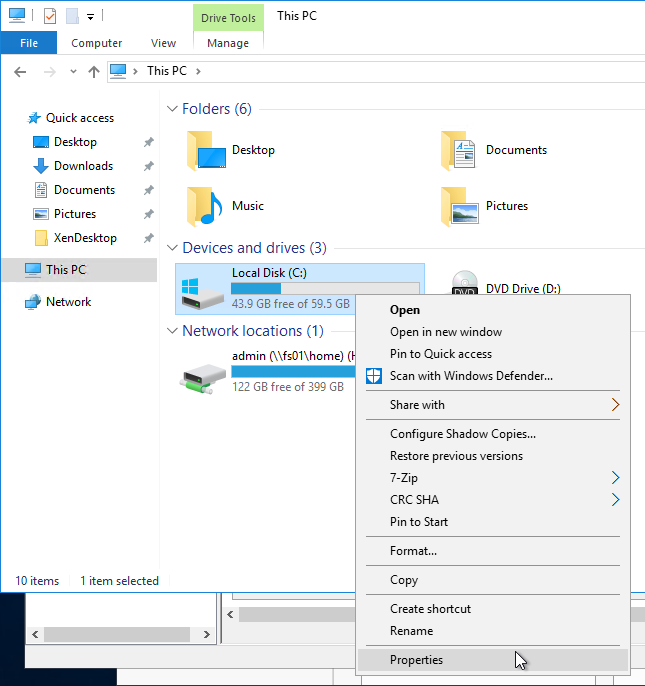Open the File ribbon tab

click(x=29, y=43)
